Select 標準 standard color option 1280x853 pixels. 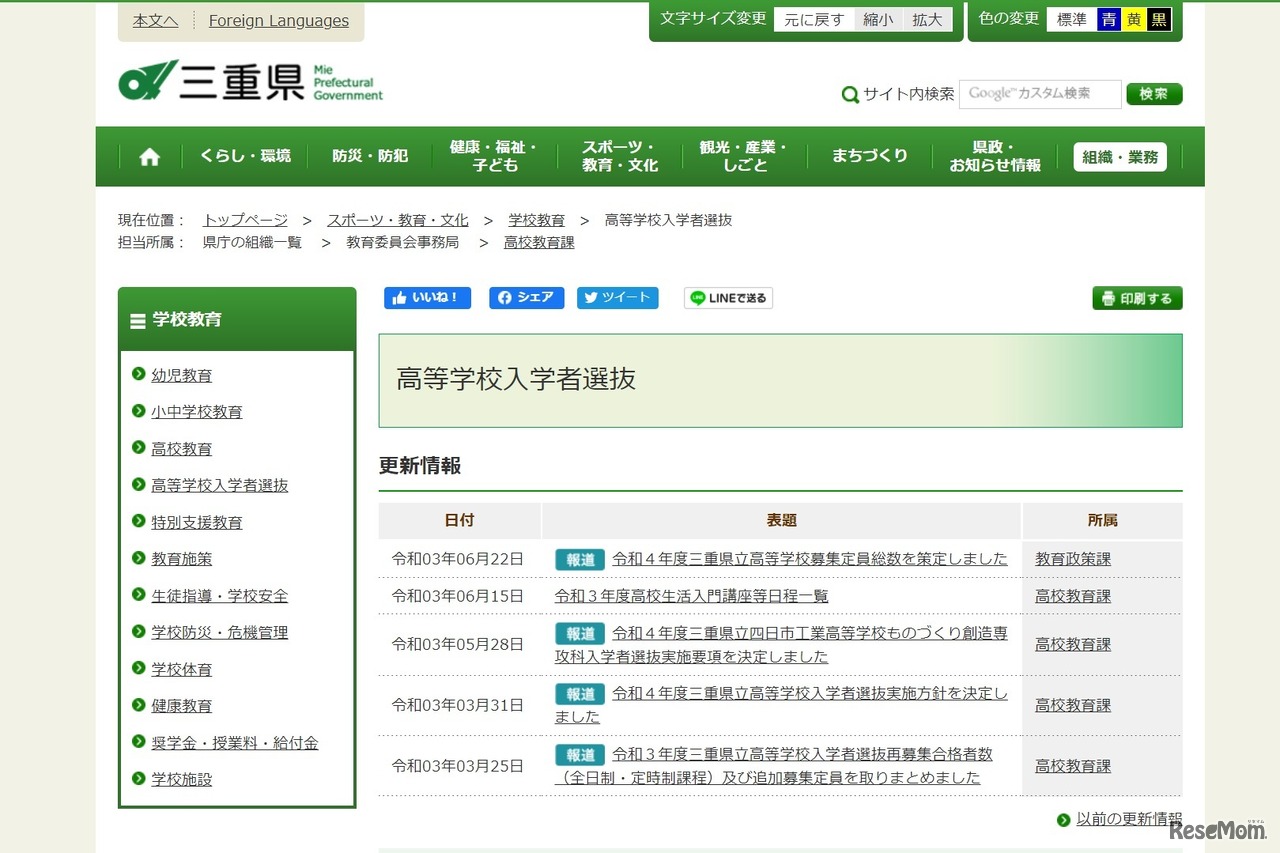pyautogui.click(x=1071, y=18)
